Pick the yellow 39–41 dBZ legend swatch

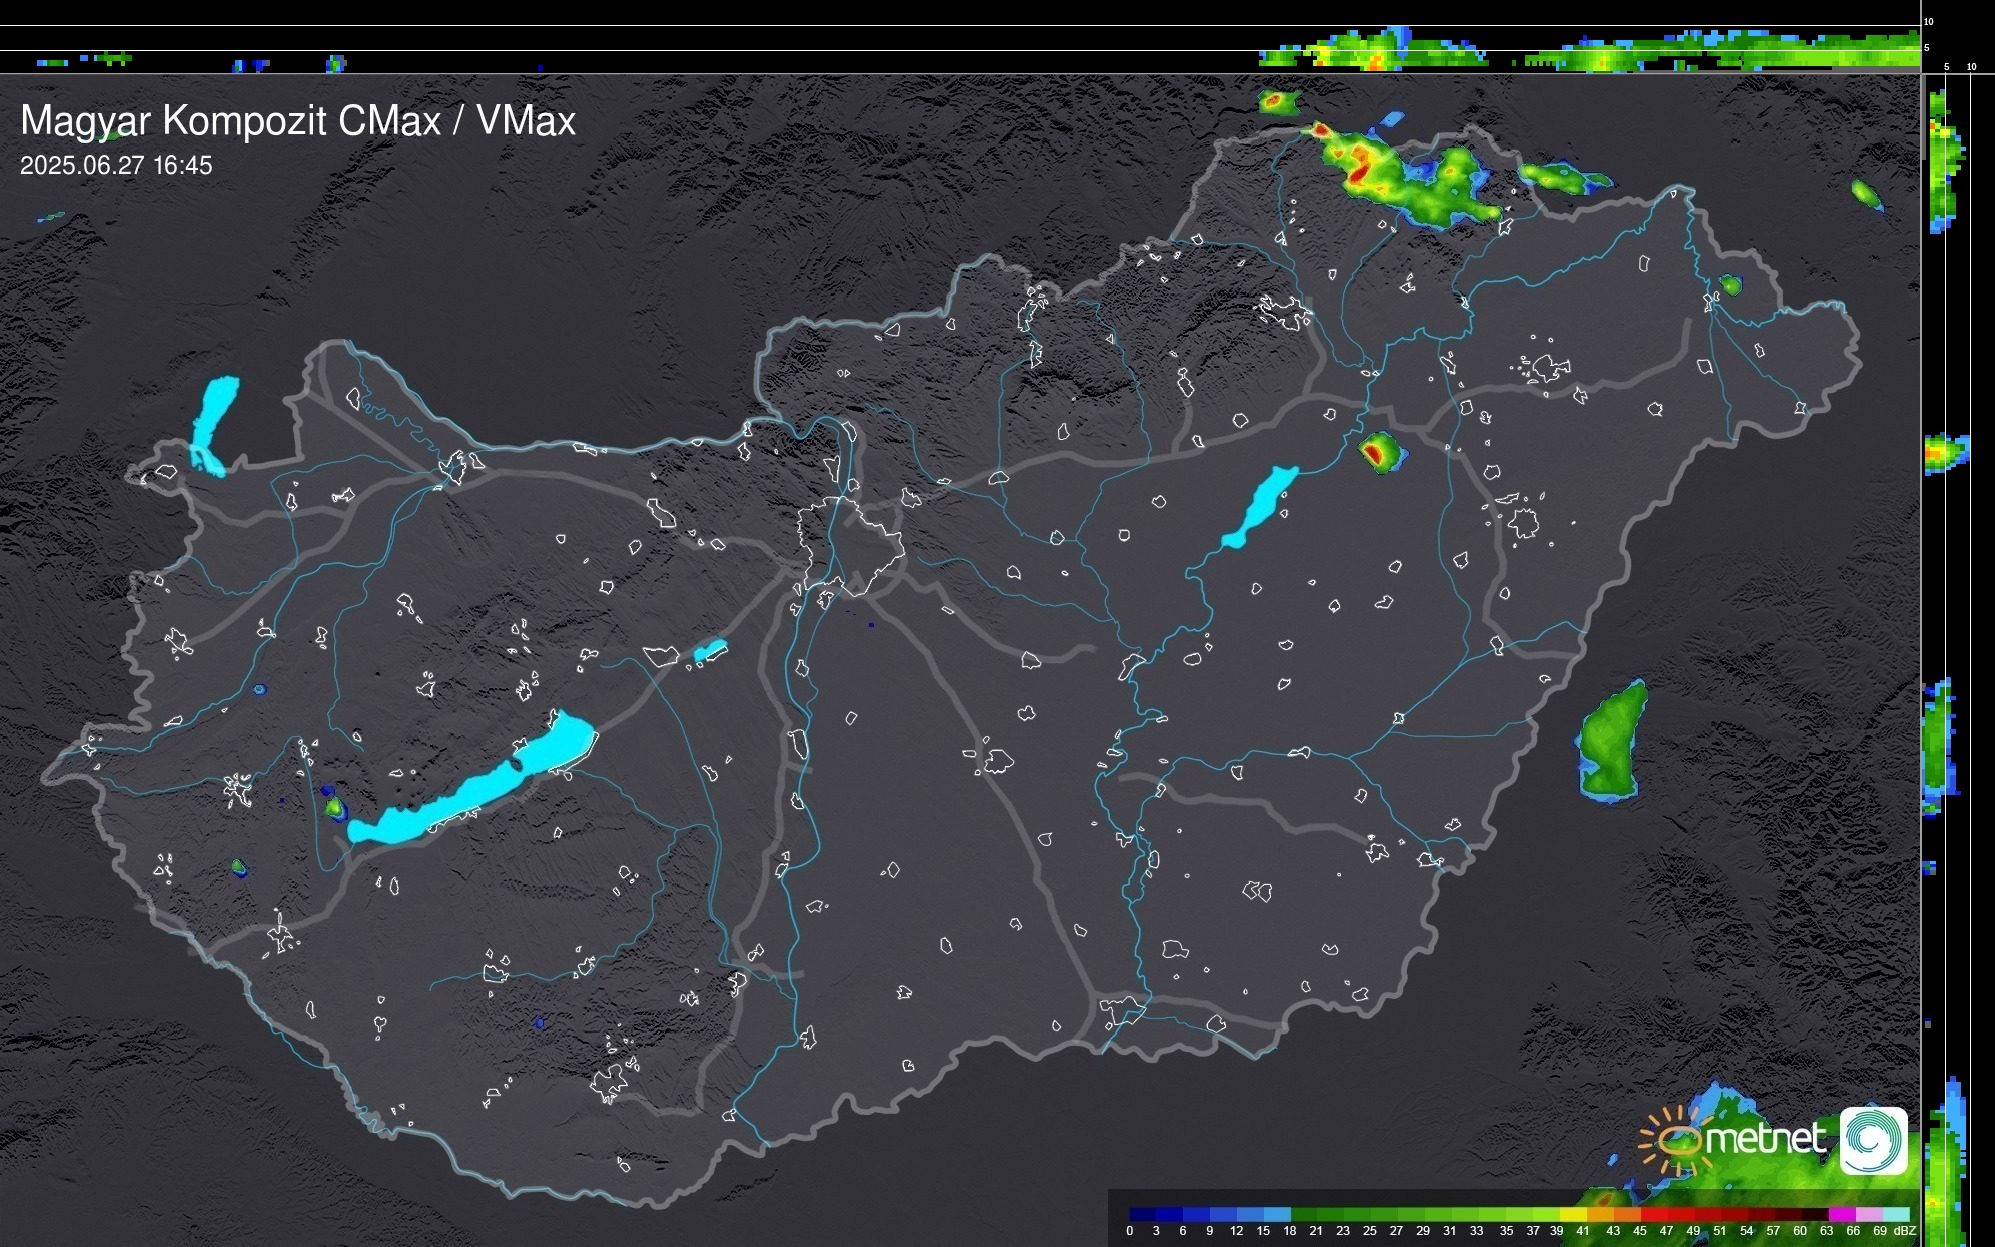click(1573, 1214)
